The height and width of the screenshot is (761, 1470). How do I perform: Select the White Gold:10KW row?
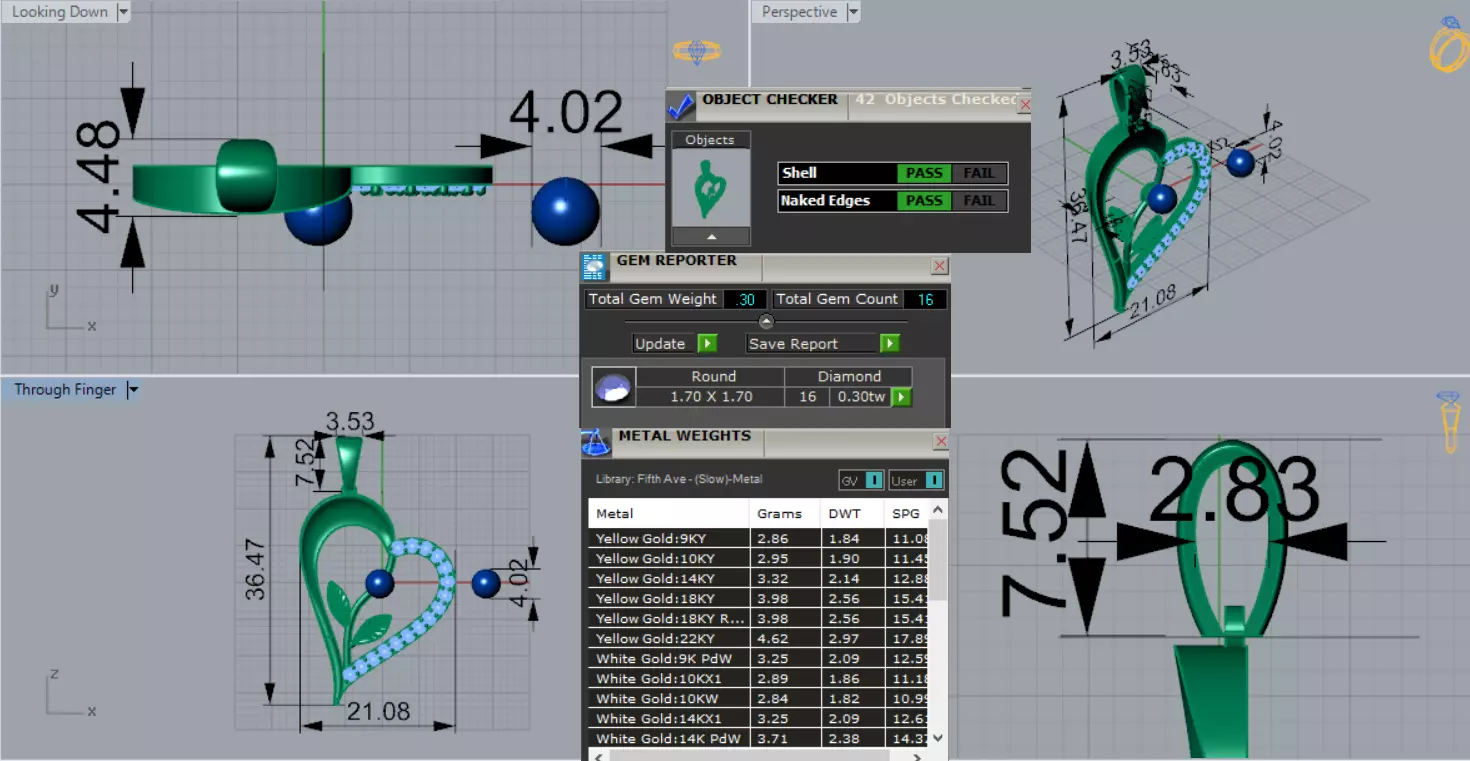point(759,698)
